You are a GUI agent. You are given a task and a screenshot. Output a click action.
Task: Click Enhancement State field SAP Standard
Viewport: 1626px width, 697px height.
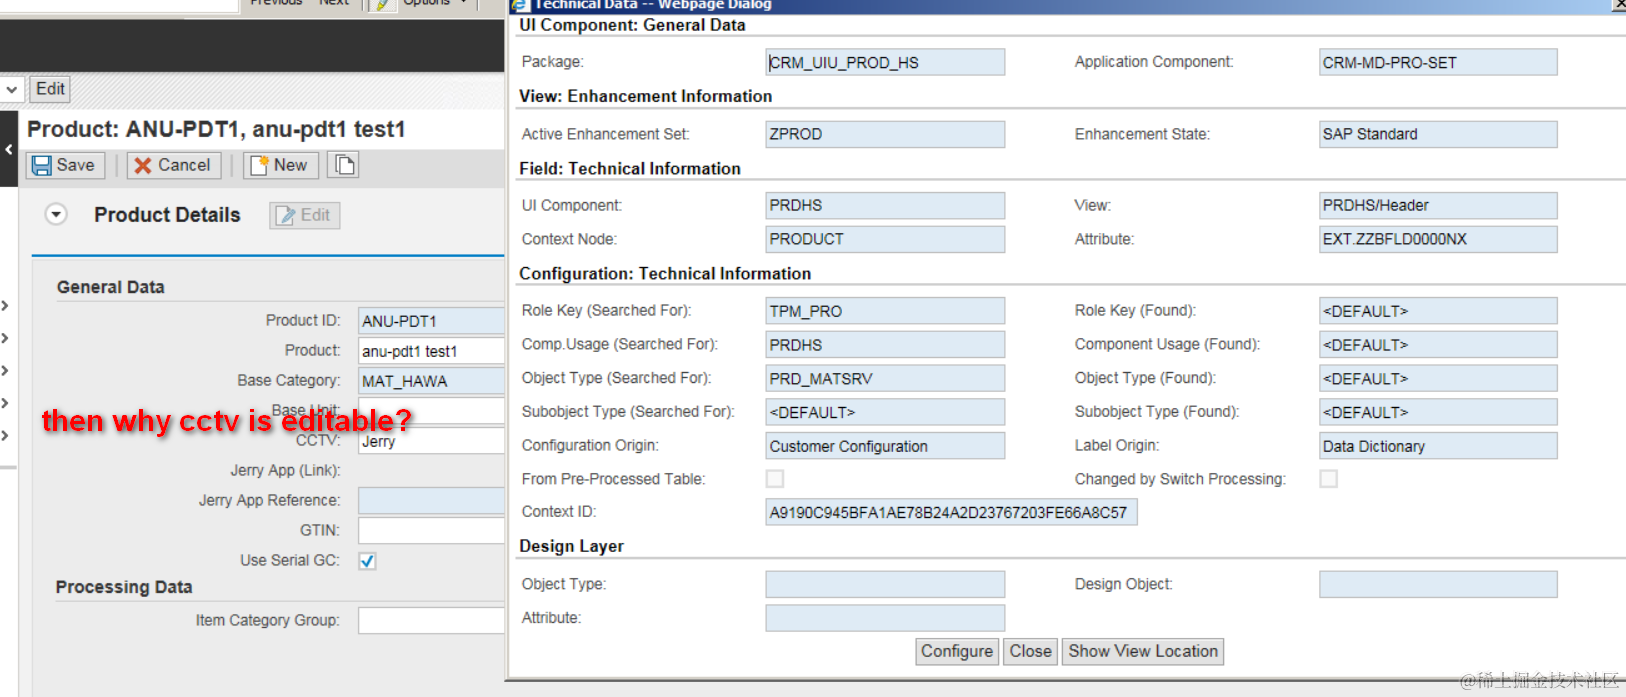(1438, 134)
